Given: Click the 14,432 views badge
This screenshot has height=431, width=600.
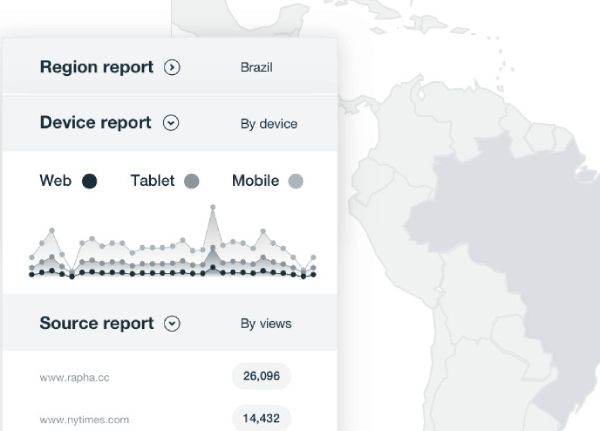Looking at the screenshot, I should [x=261, y=418].
